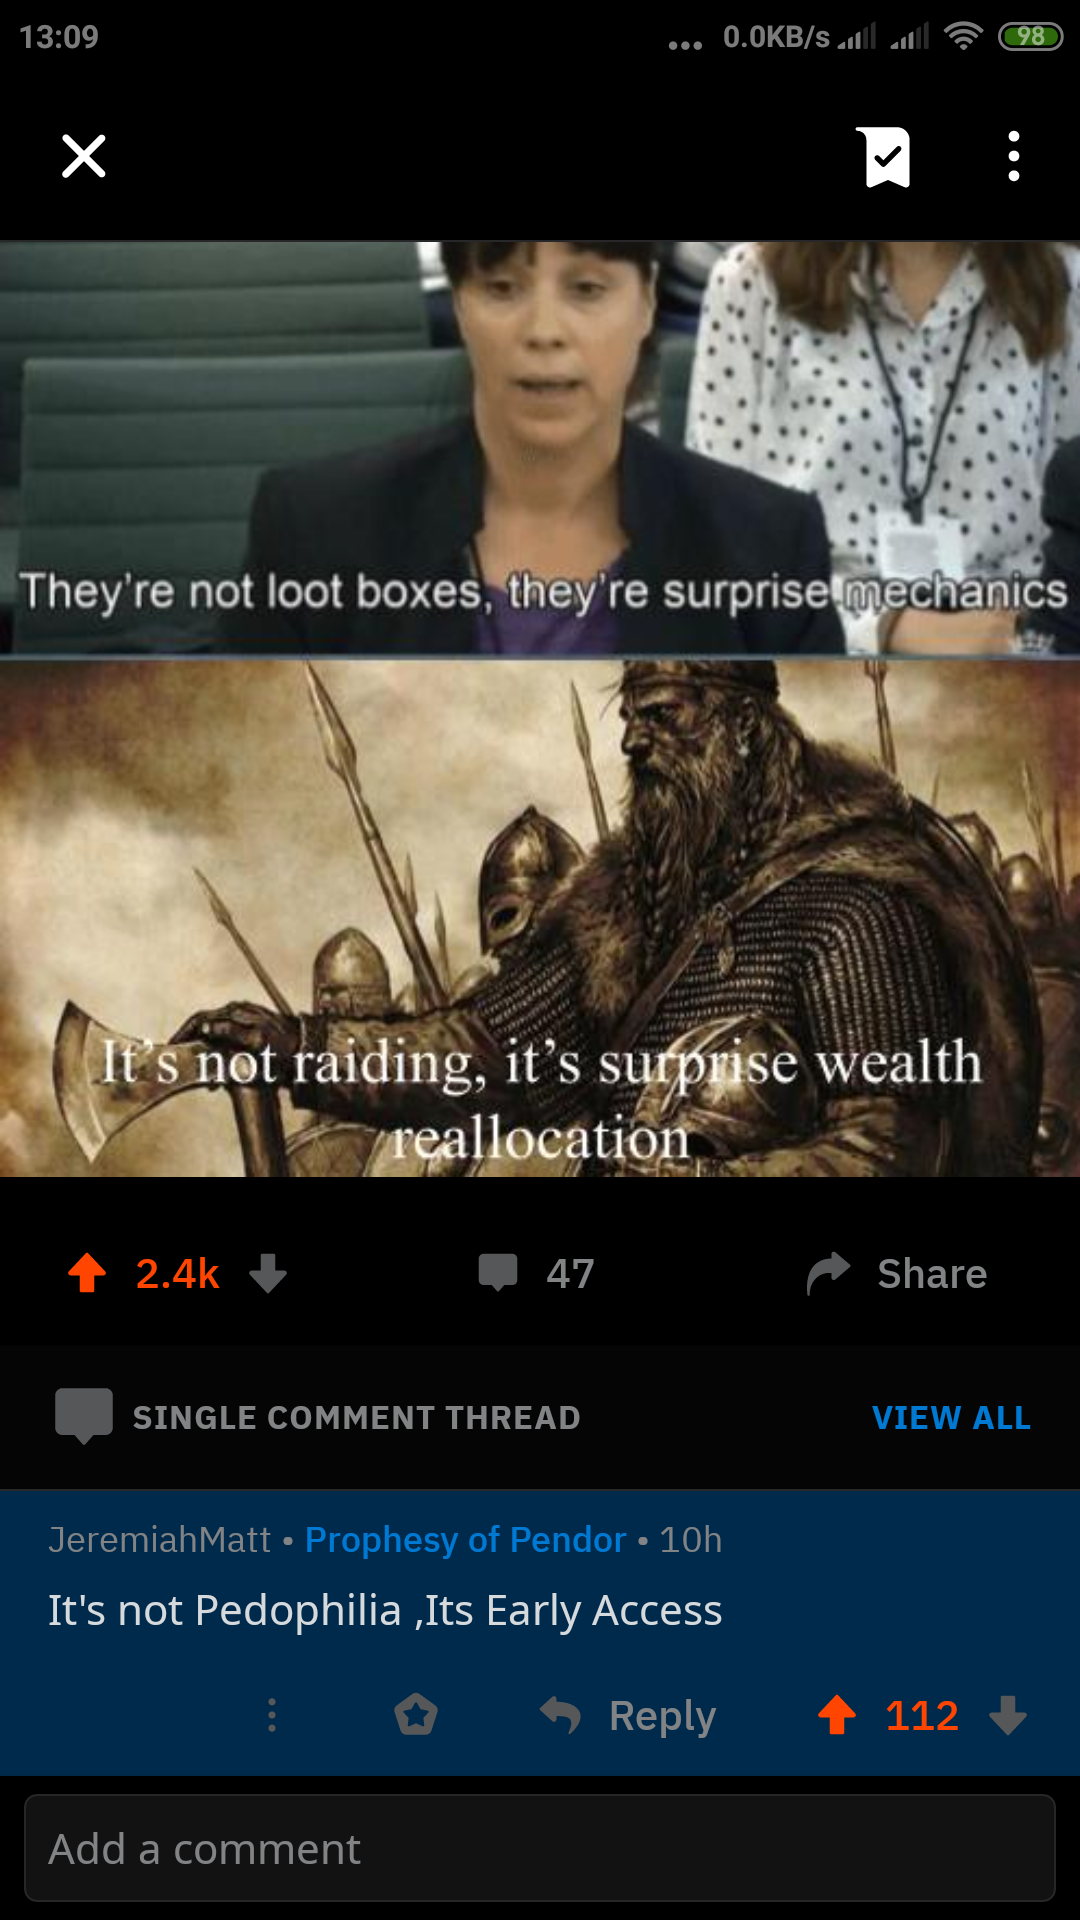Tap the Wi-Fi status bar icon
This screenshot has width=1080, height=1920.
coord(963,37)
